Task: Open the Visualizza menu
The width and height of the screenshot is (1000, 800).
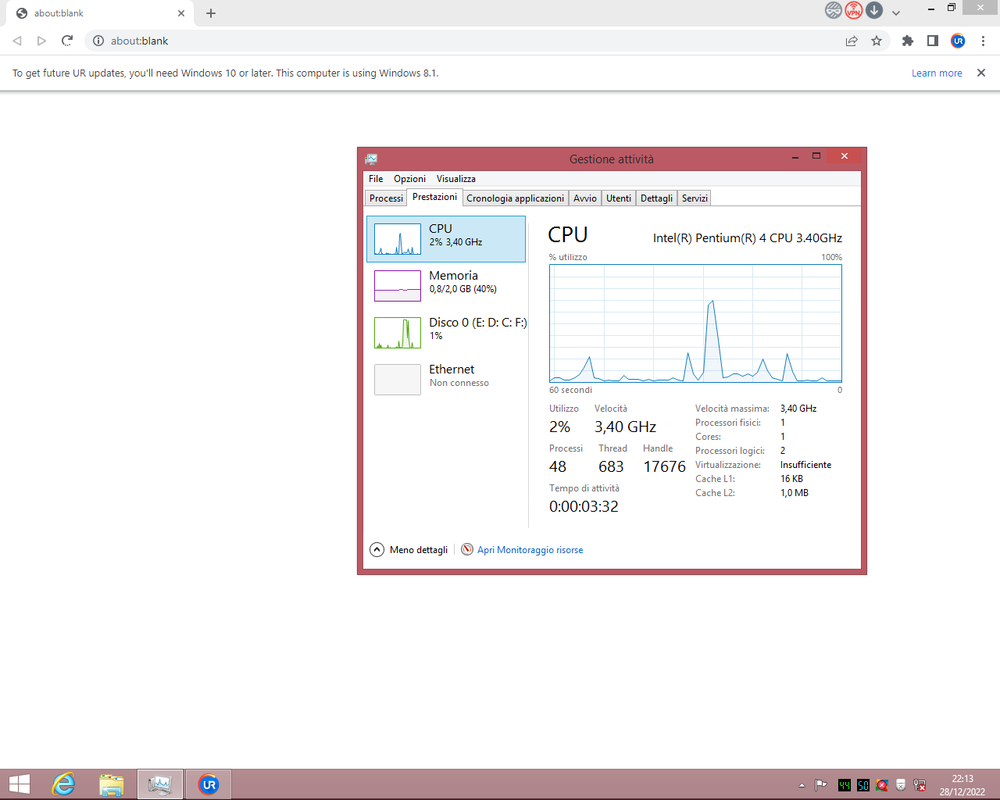Action: coord(455,179)
